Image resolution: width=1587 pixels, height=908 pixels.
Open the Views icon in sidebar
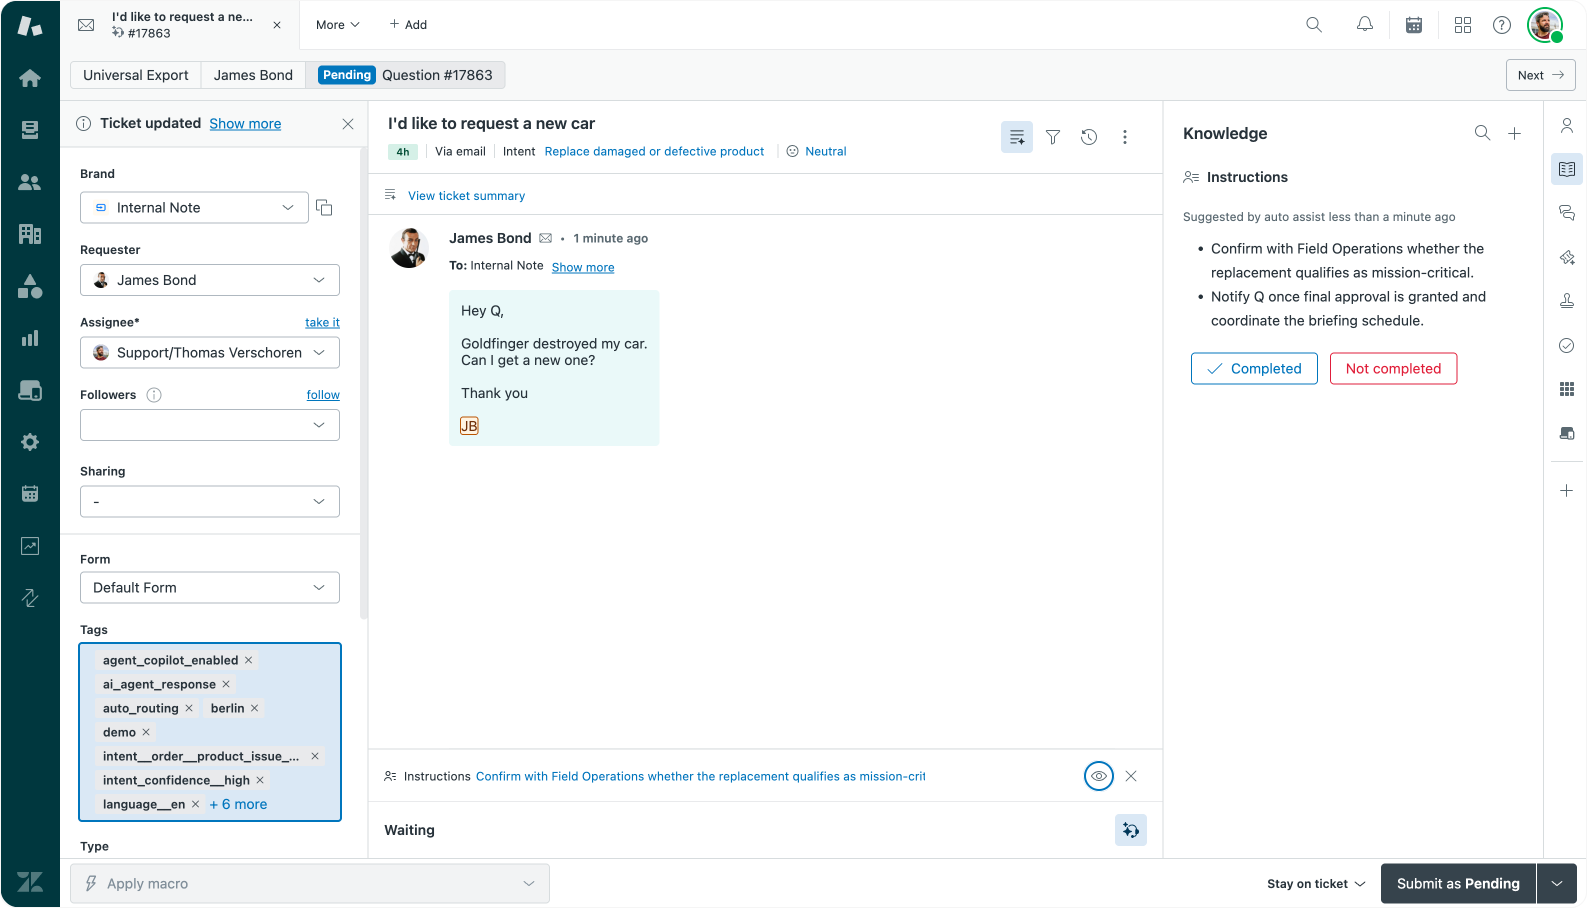point(30,130)
